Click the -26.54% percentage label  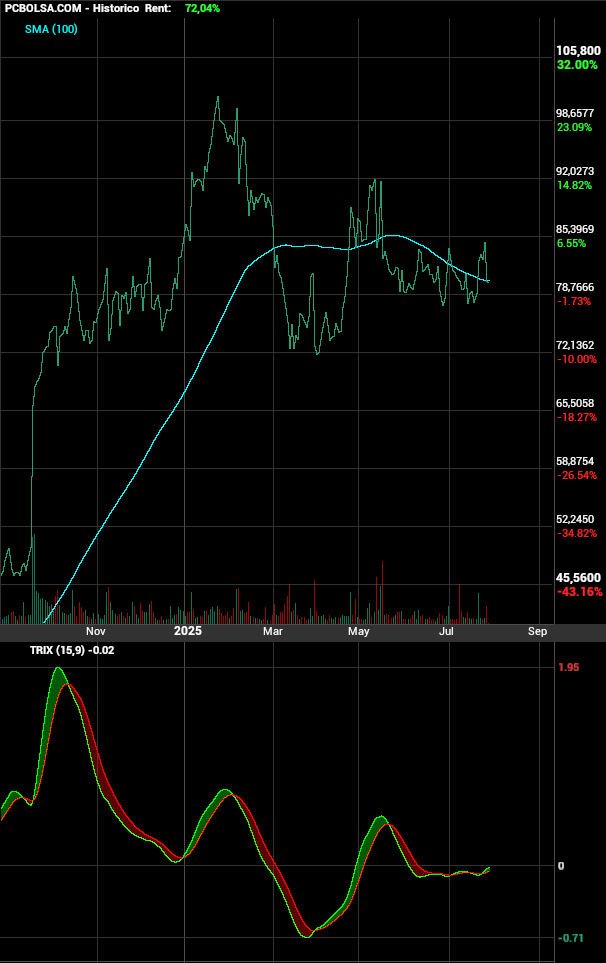click(577, 475)
